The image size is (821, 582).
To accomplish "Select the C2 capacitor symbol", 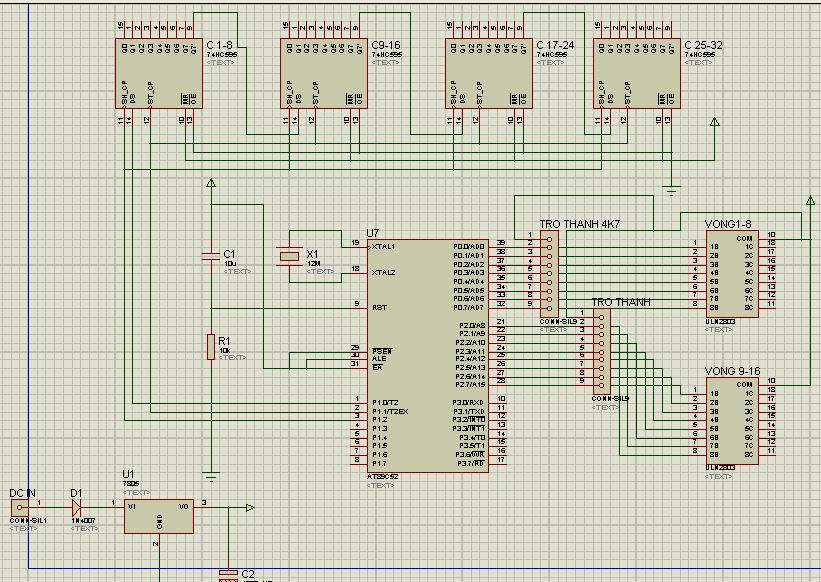I will click(228, 576).
